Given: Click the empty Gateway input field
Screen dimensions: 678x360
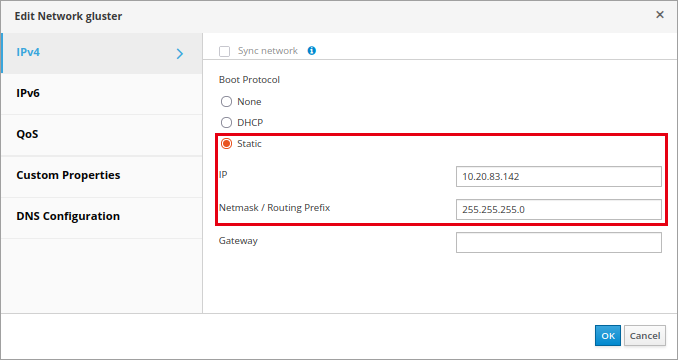Looking at the screenshot, I should 559,242.
